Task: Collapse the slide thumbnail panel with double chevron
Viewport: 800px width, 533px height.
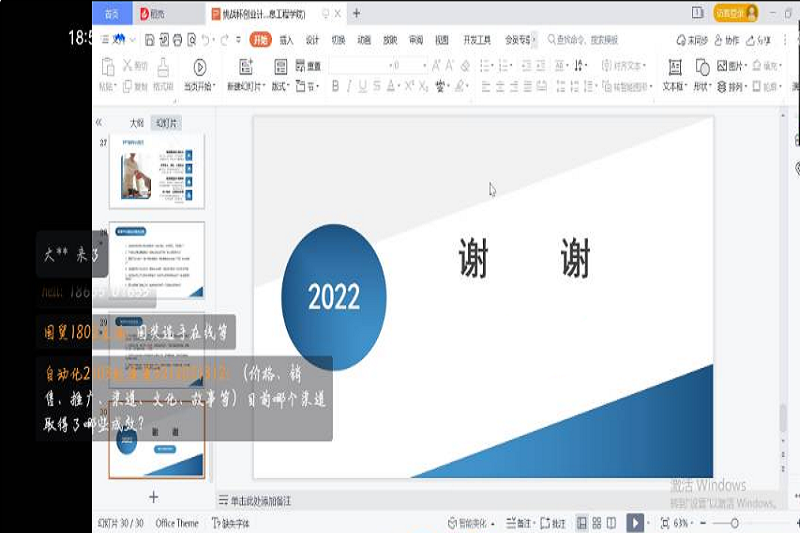Action: tap(99, 122)
